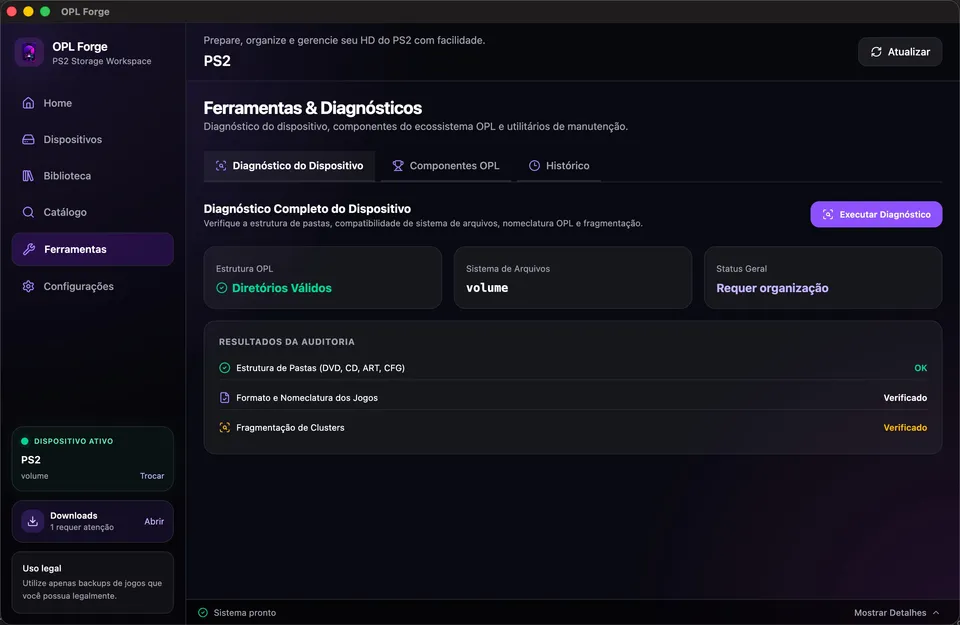Click white Verificado for Formato e Nomeclatura
This screenshot has width=960, height=625.
(905, 398)
